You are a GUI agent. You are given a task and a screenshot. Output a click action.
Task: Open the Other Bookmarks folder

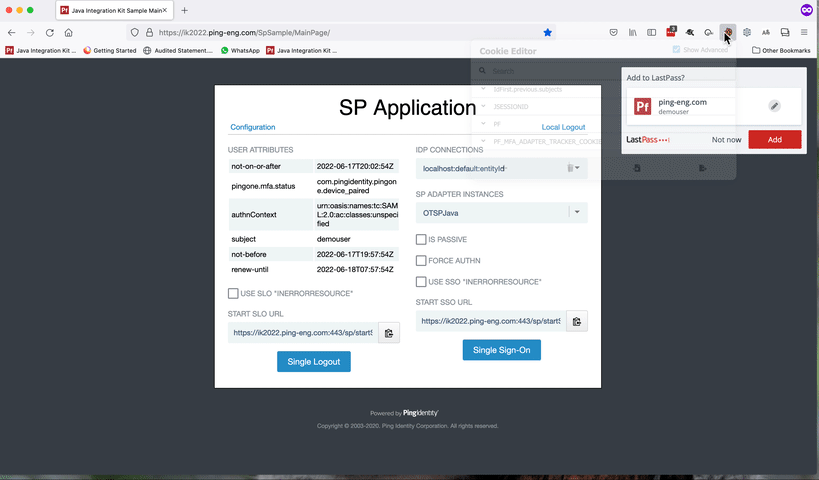[x=781, y=51]
